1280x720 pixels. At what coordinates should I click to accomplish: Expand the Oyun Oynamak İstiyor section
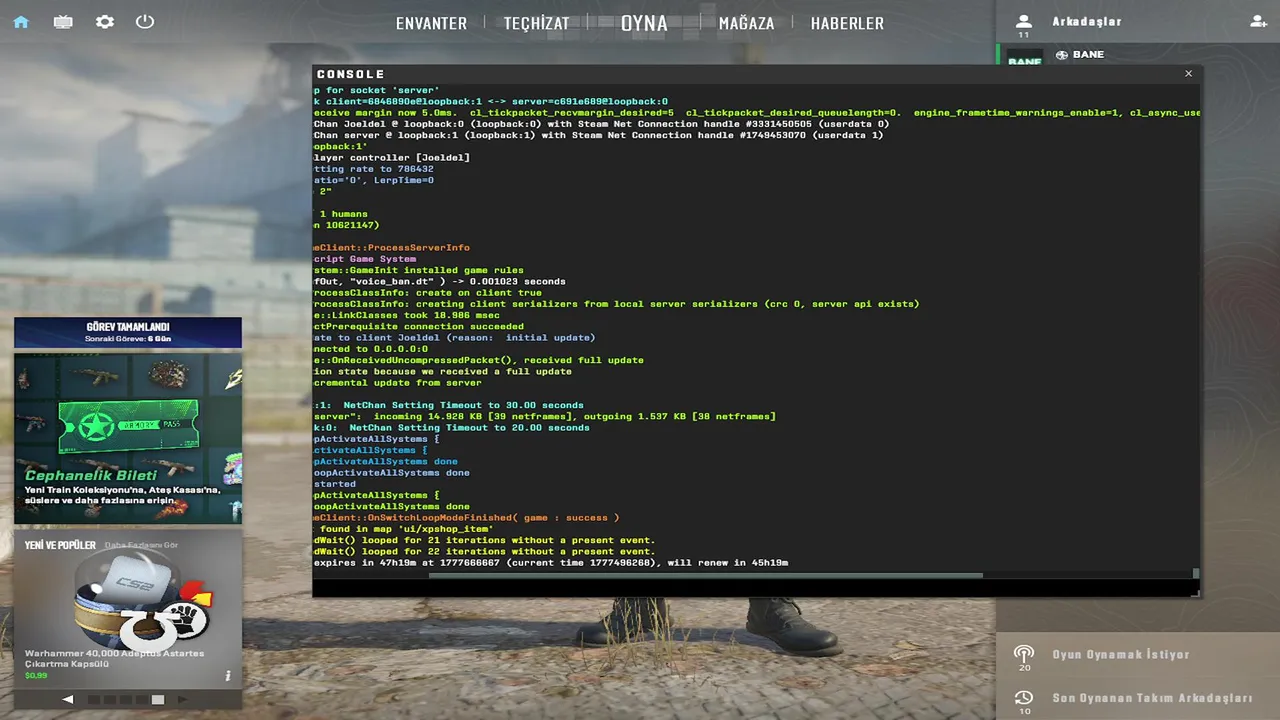(x=1120, y=654)
